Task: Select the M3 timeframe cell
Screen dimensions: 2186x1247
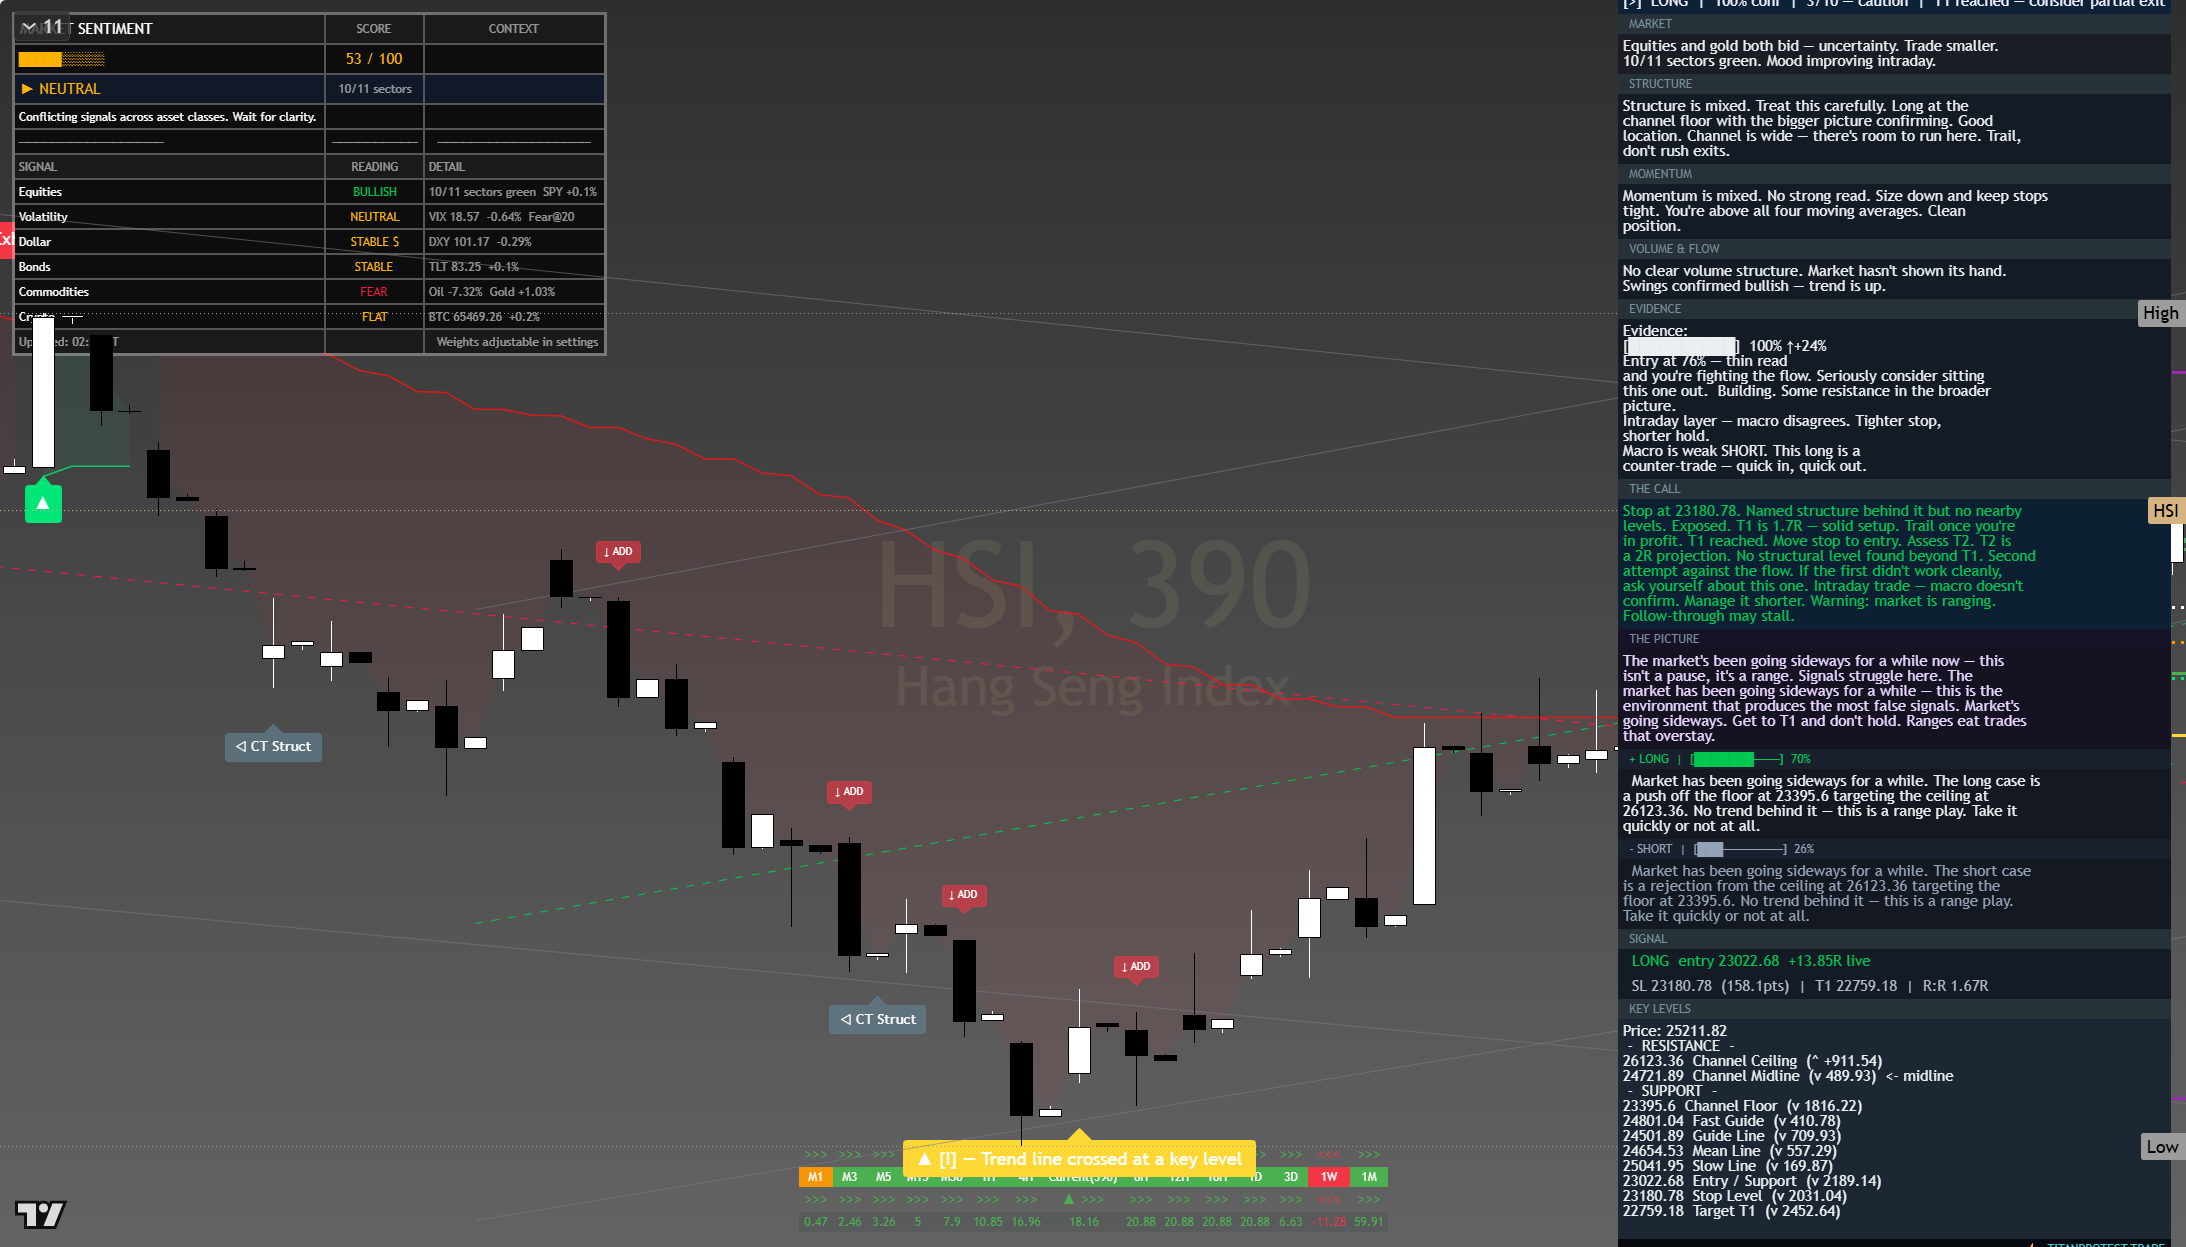Action: [850, 1177]
